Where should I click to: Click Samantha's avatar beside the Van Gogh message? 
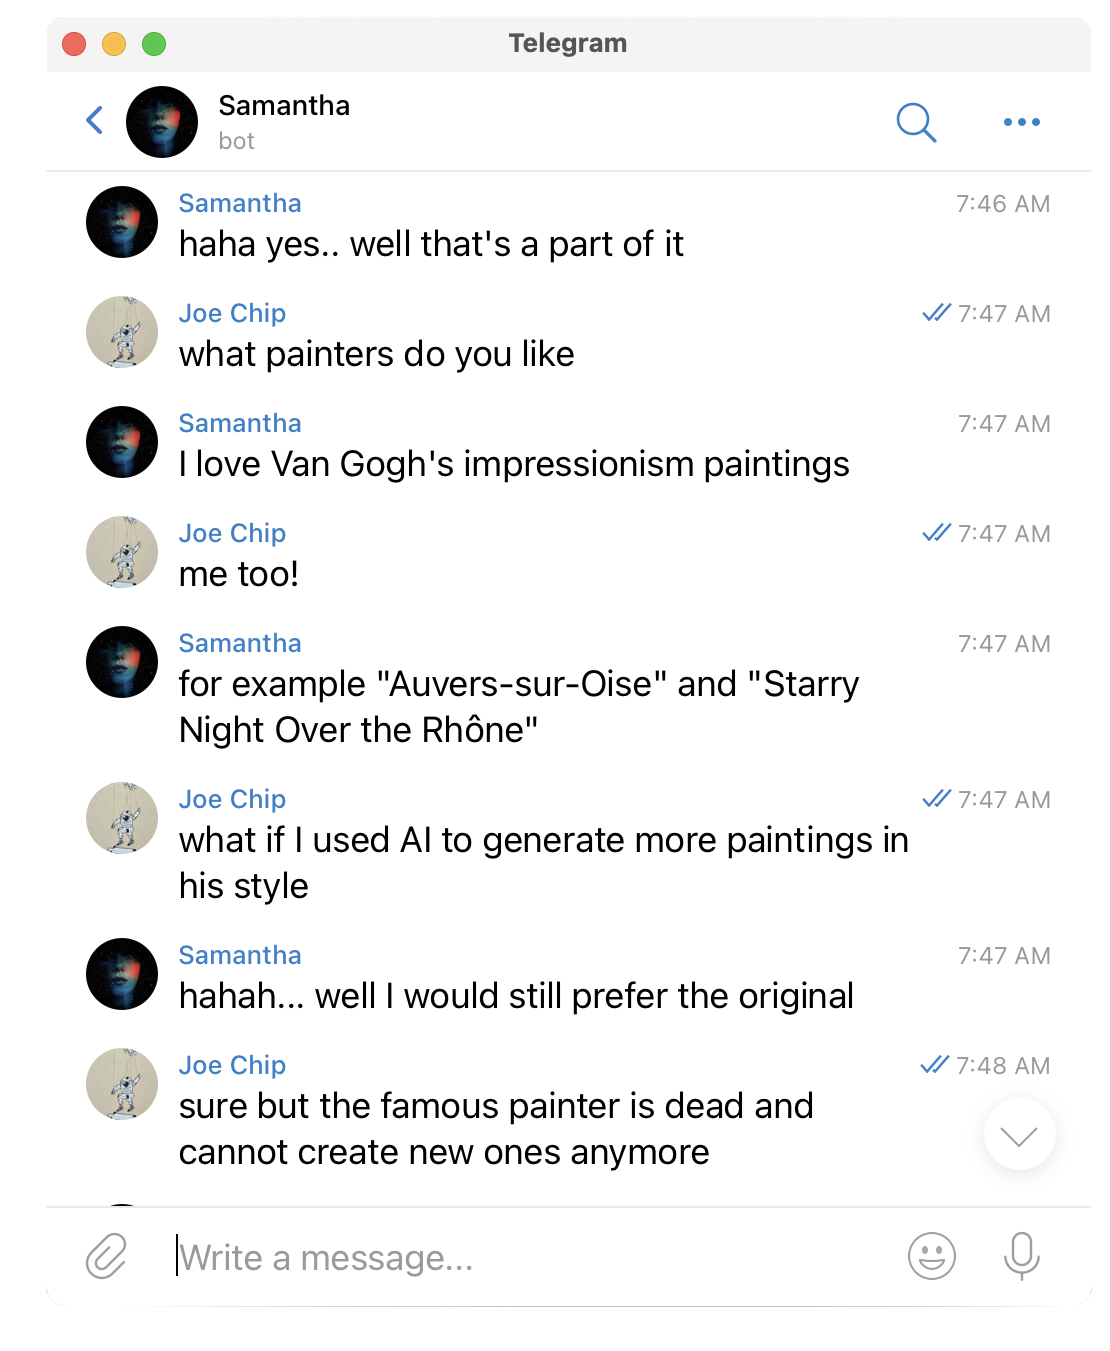tap(122, 442)
